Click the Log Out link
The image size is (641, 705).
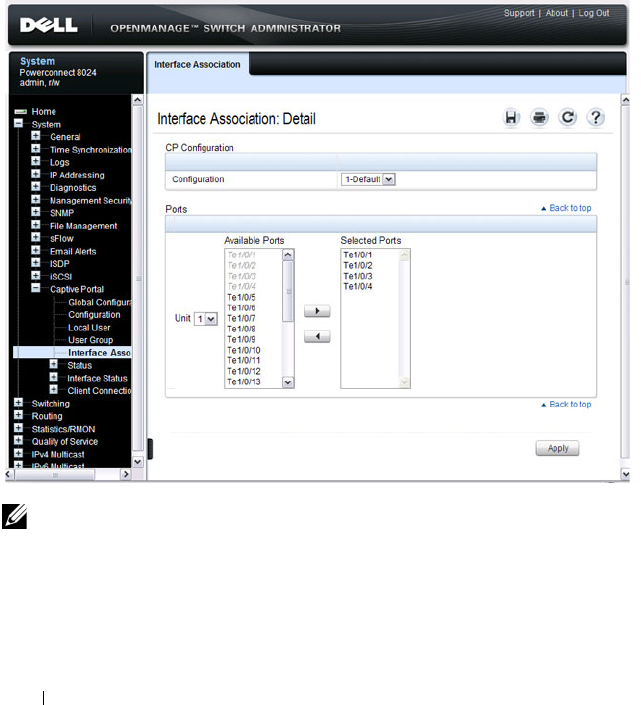pos(594,13)
